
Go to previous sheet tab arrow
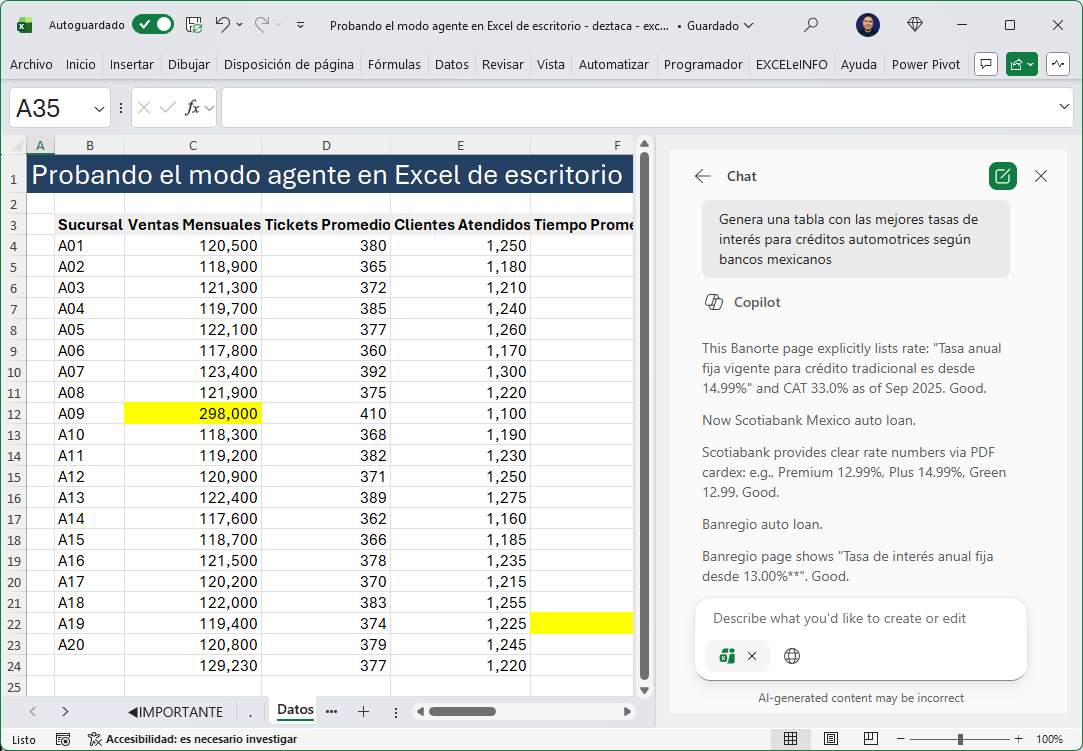32,712
